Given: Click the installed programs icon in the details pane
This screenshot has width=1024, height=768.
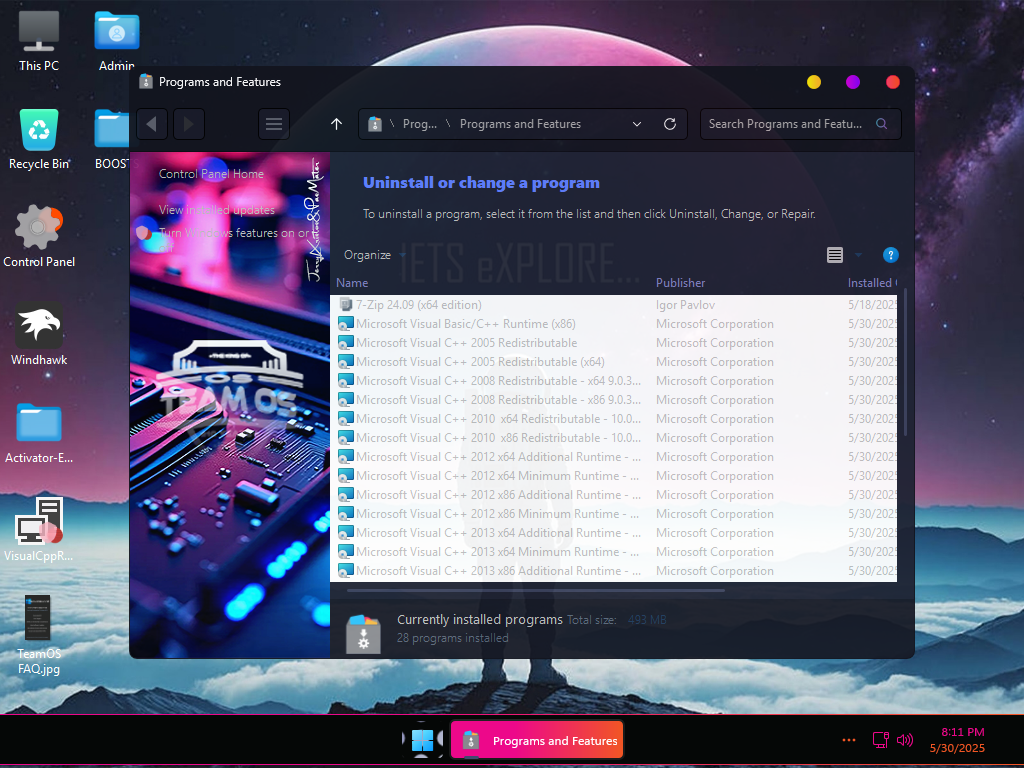Looking at the screenshot, I should 363,632.
